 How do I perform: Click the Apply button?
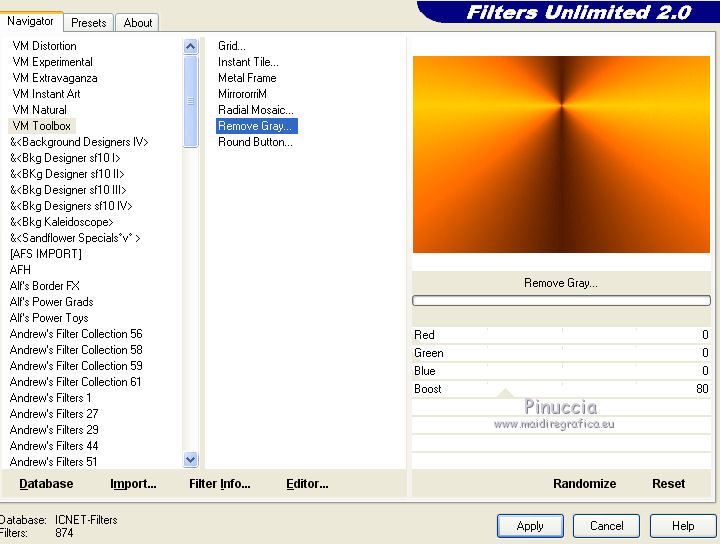(x=530, y=526)
